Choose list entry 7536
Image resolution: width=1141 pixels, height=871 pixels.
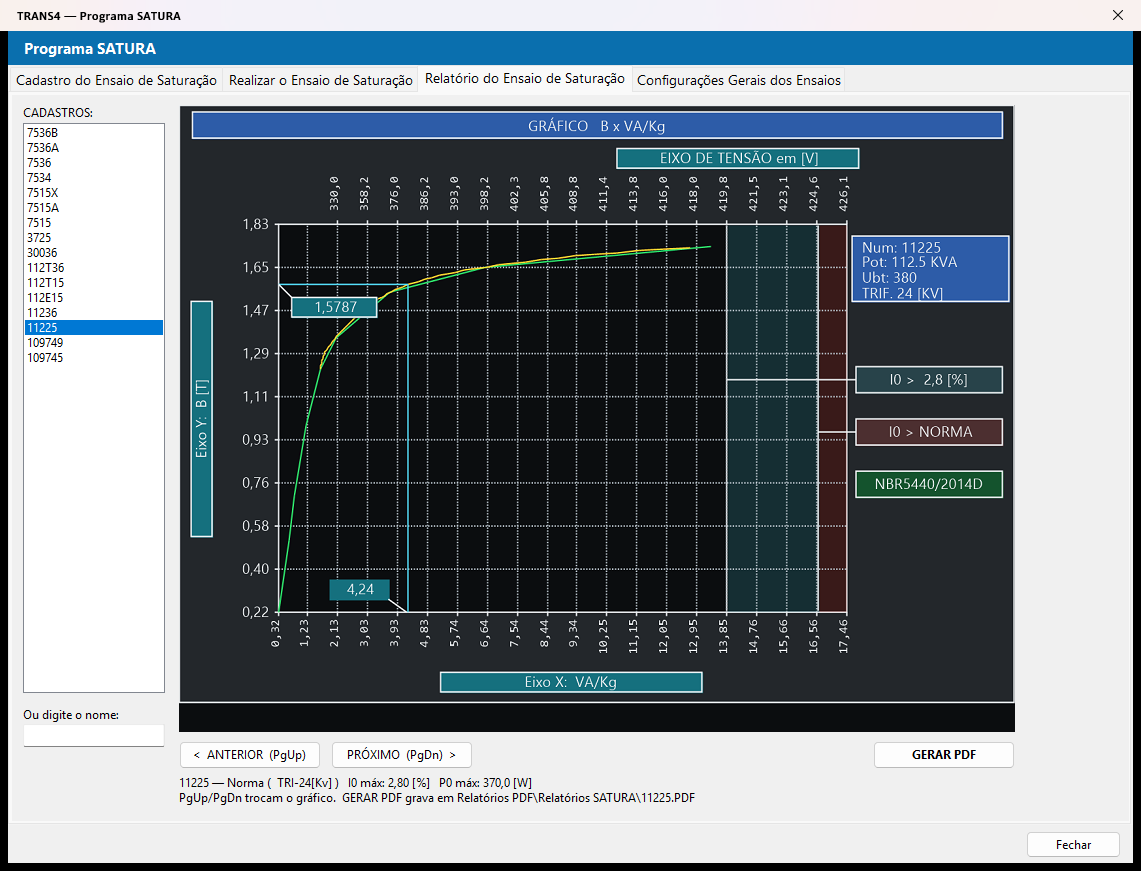pos(94,163)
